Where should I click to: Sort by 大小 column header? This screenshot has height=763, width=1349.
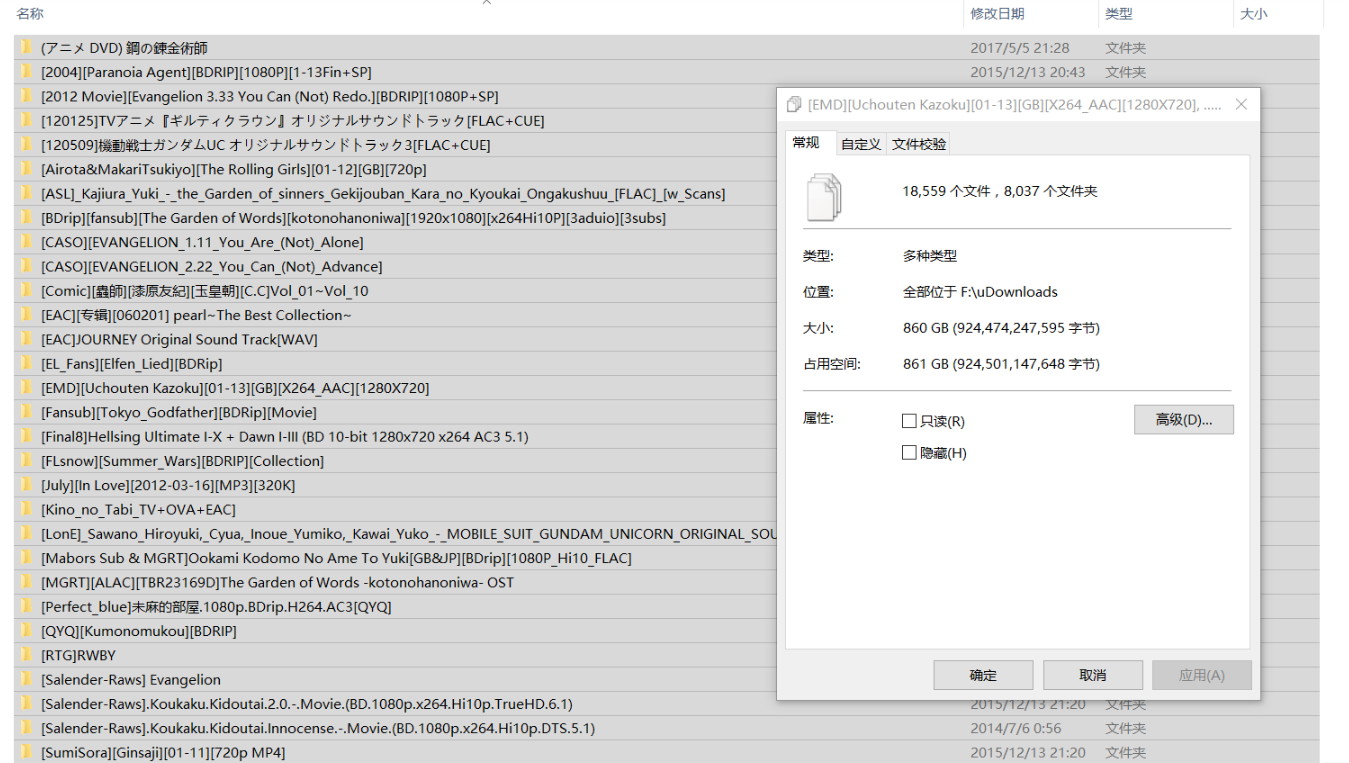click(1254, 14)
